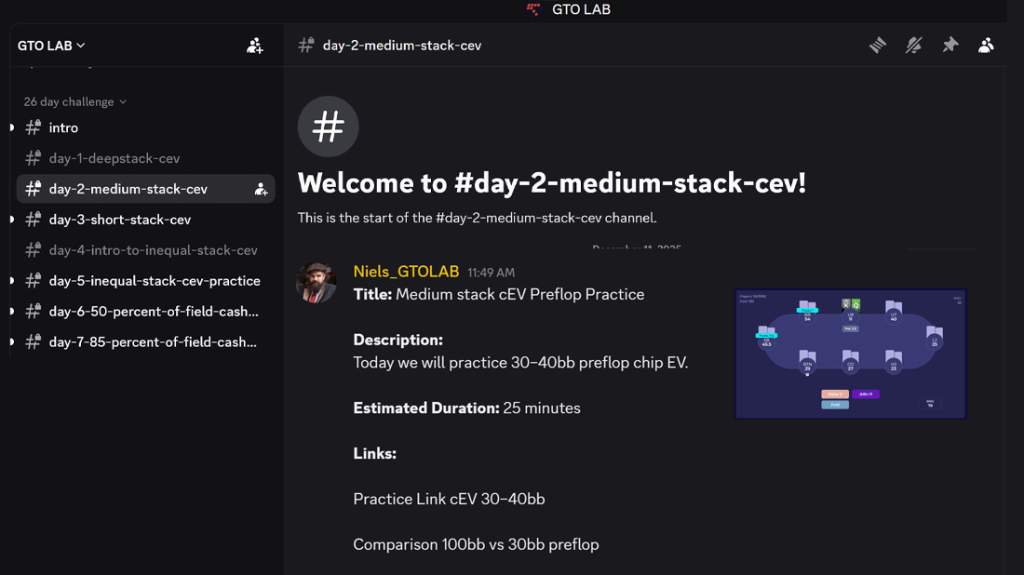The width and height of the screenshot is (1024, 575).
Task: Click create invite icon on day-2-medium-stack-cev
Action: [261, 189]
